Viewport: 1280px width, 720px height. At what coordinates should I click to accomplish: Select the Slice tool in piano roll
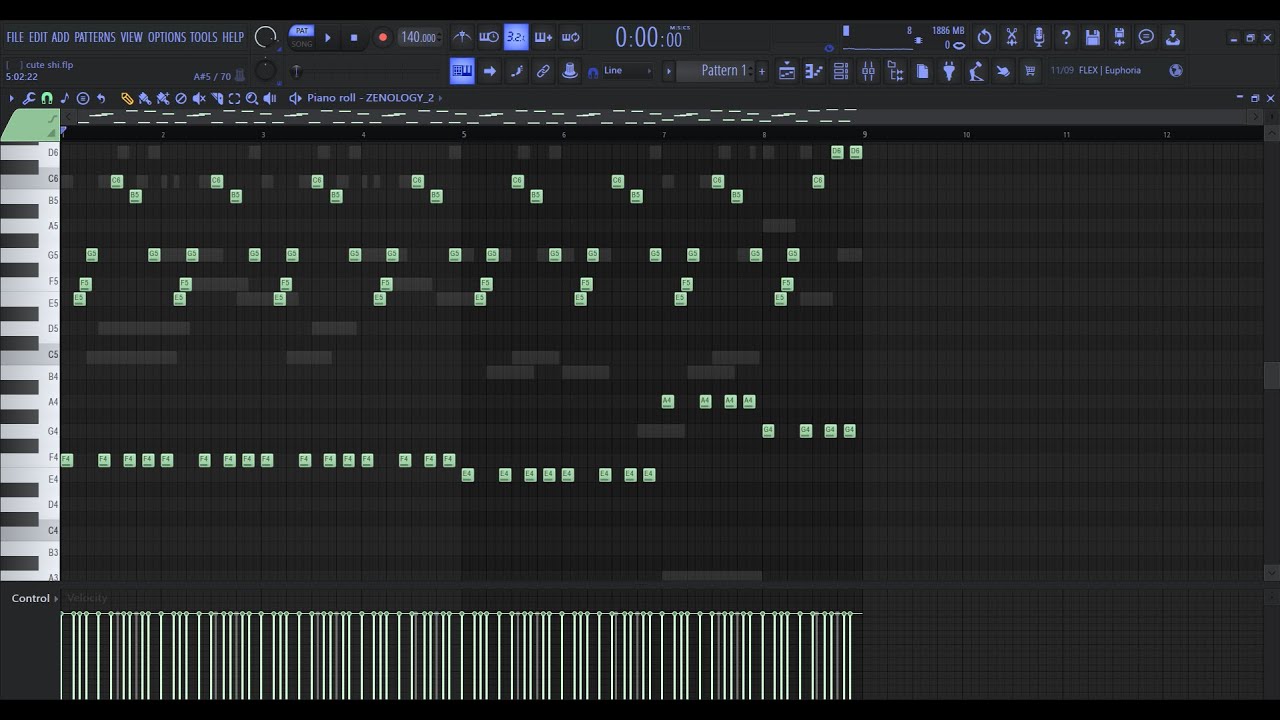217,98
